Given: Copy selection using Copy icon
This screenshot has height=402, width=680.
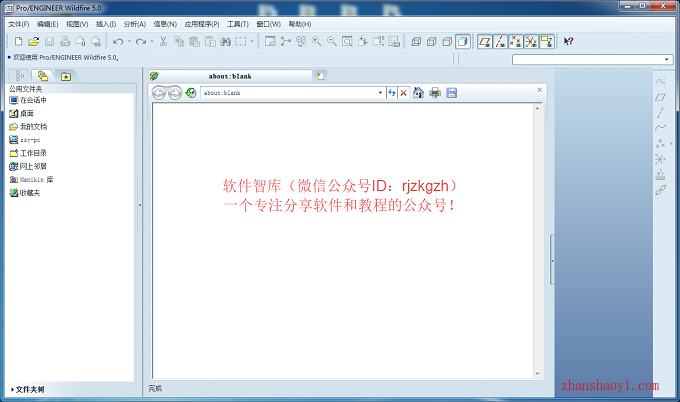Looking at the screenshot, I should [x=179, y=41].
